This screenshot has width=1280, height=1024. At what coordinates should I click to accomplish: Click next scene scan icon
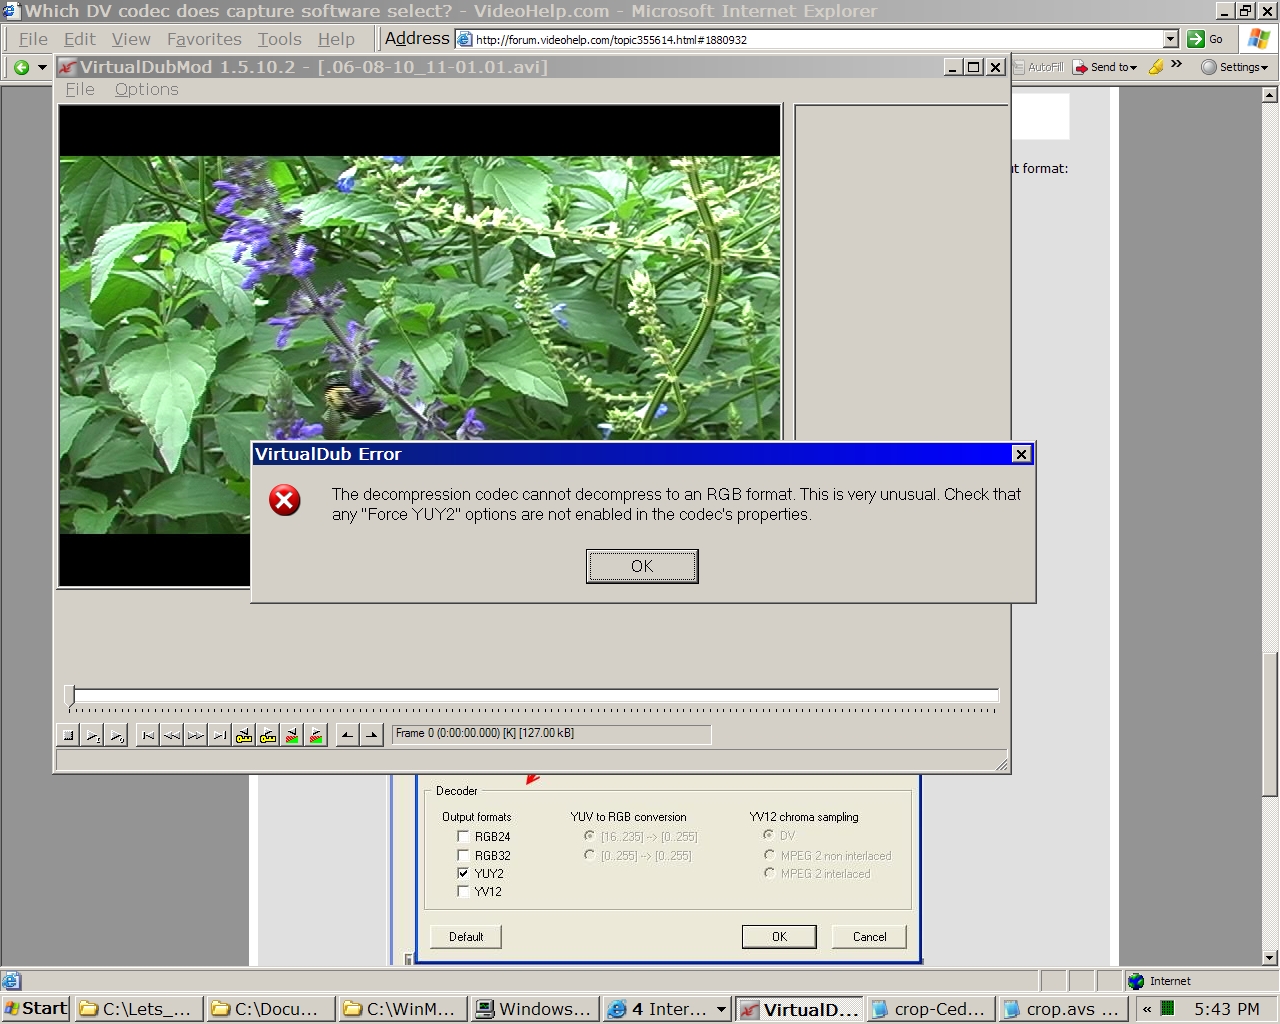point(316,735)
